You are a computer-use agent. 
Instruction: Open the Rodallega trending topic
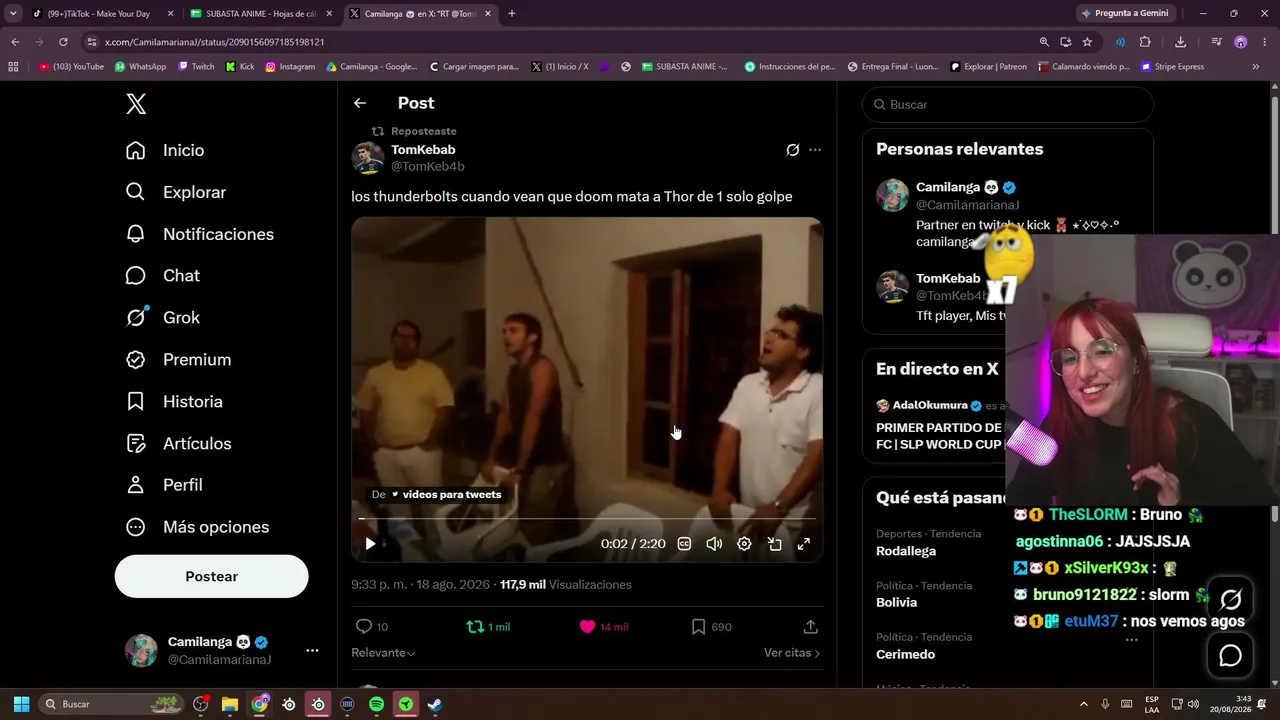906,551
